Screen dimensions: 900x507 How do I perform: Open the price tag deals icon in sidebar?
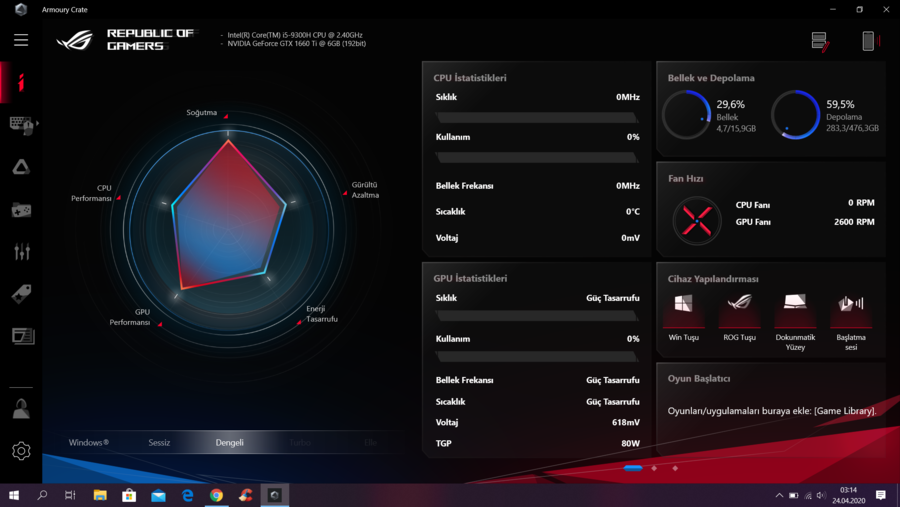(x=21, y=294)
